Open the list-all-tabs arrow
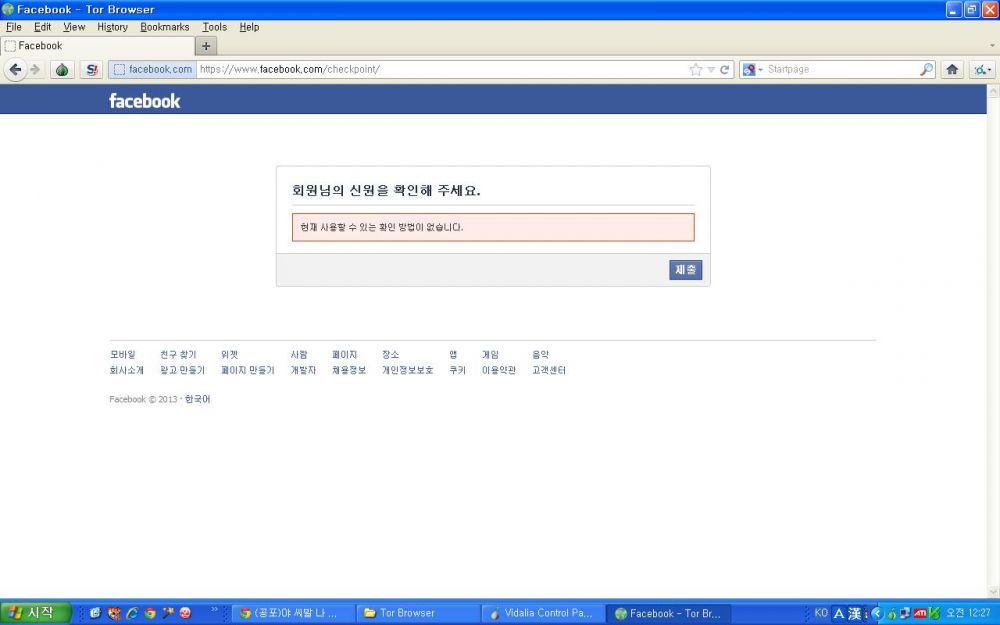 (992, 46)
